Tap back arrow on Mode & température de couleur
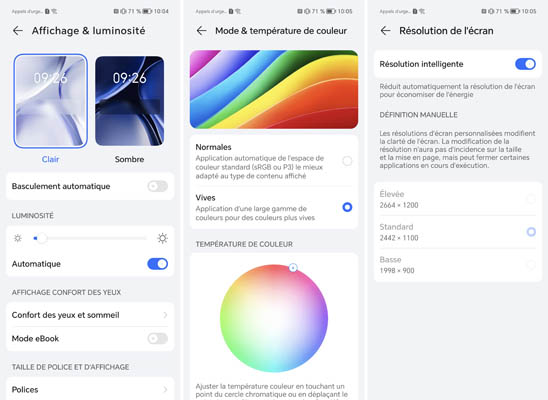Screen dimensions: 548x400 202,31
